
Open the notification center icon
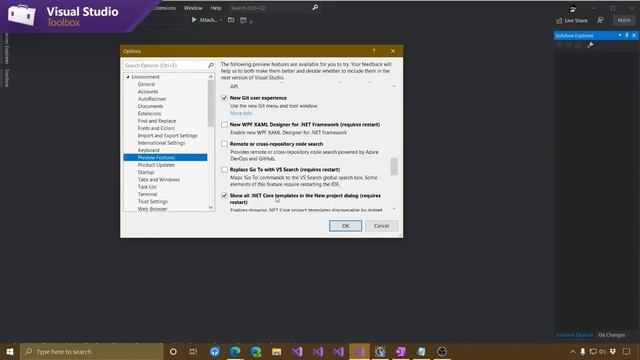click(626, 351)
